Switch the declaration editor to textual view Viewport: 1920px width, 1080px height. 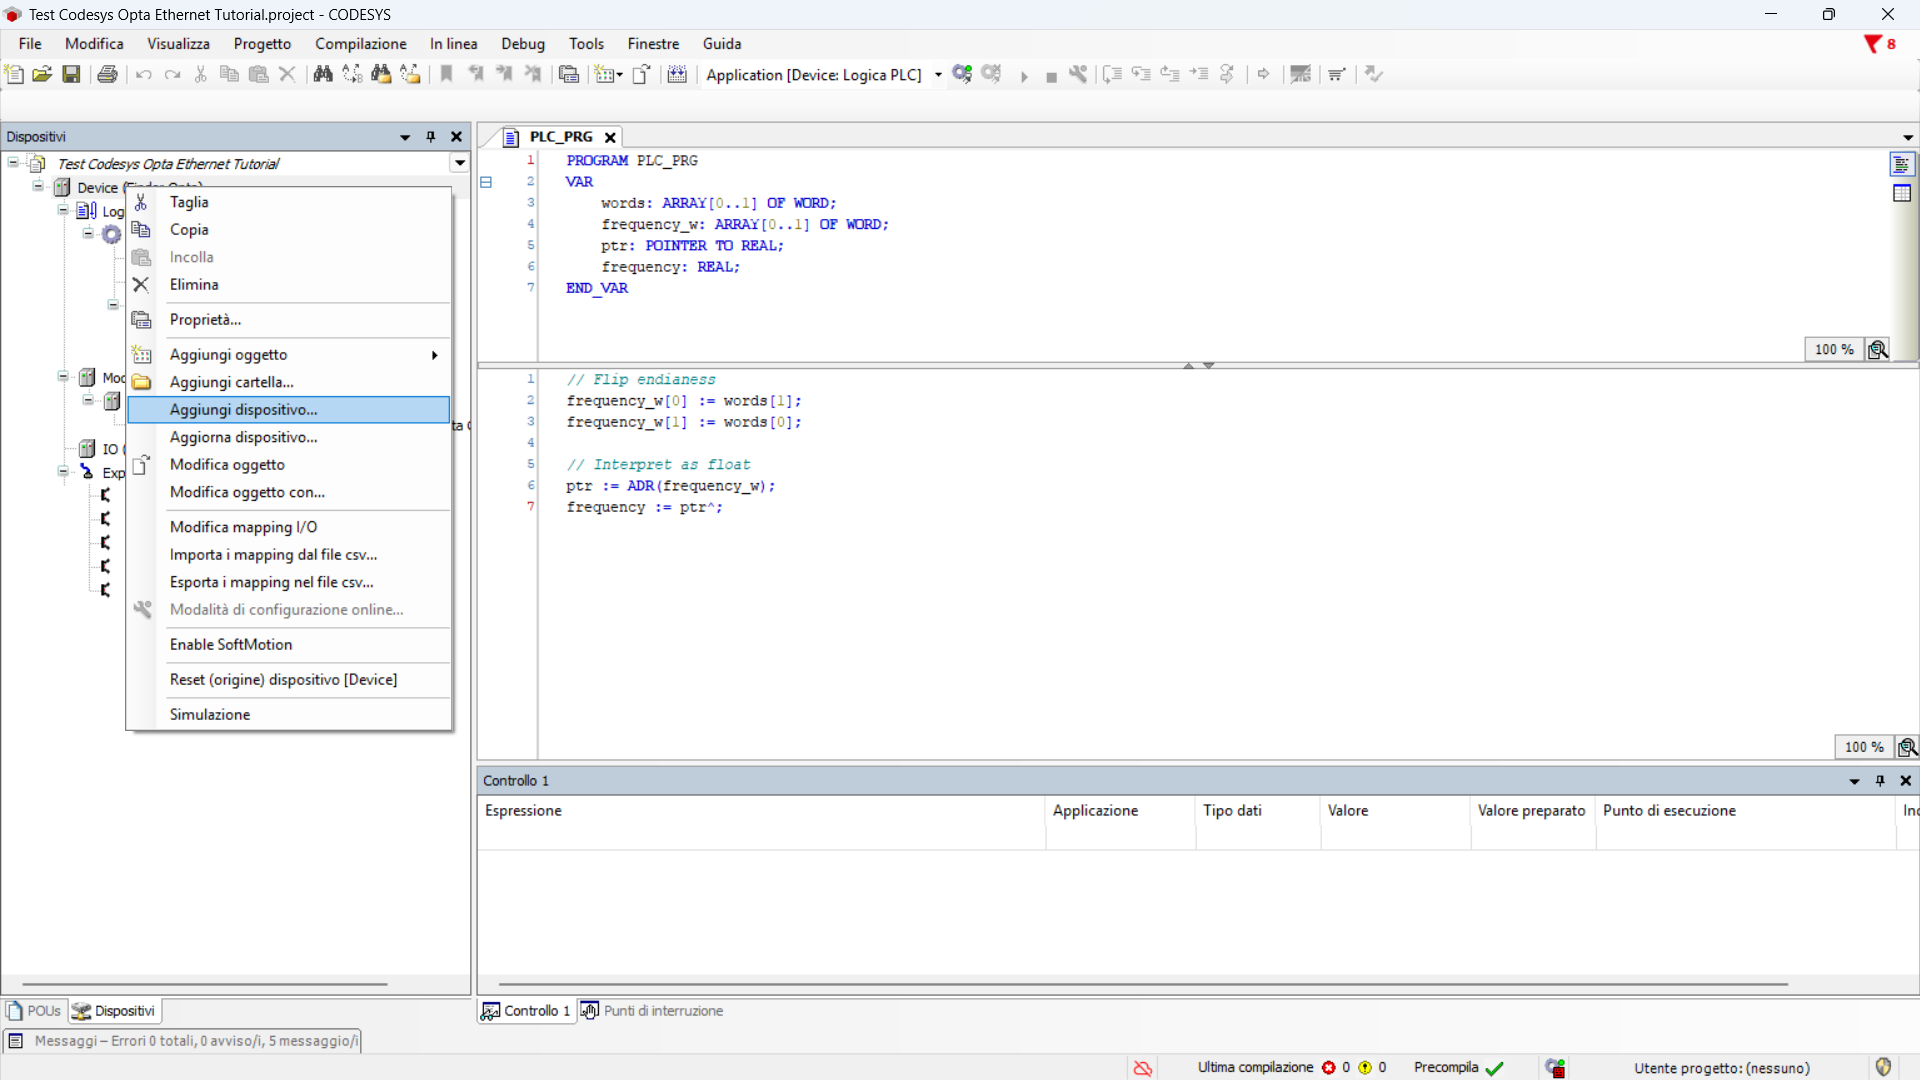click(x=1902, y=165)
